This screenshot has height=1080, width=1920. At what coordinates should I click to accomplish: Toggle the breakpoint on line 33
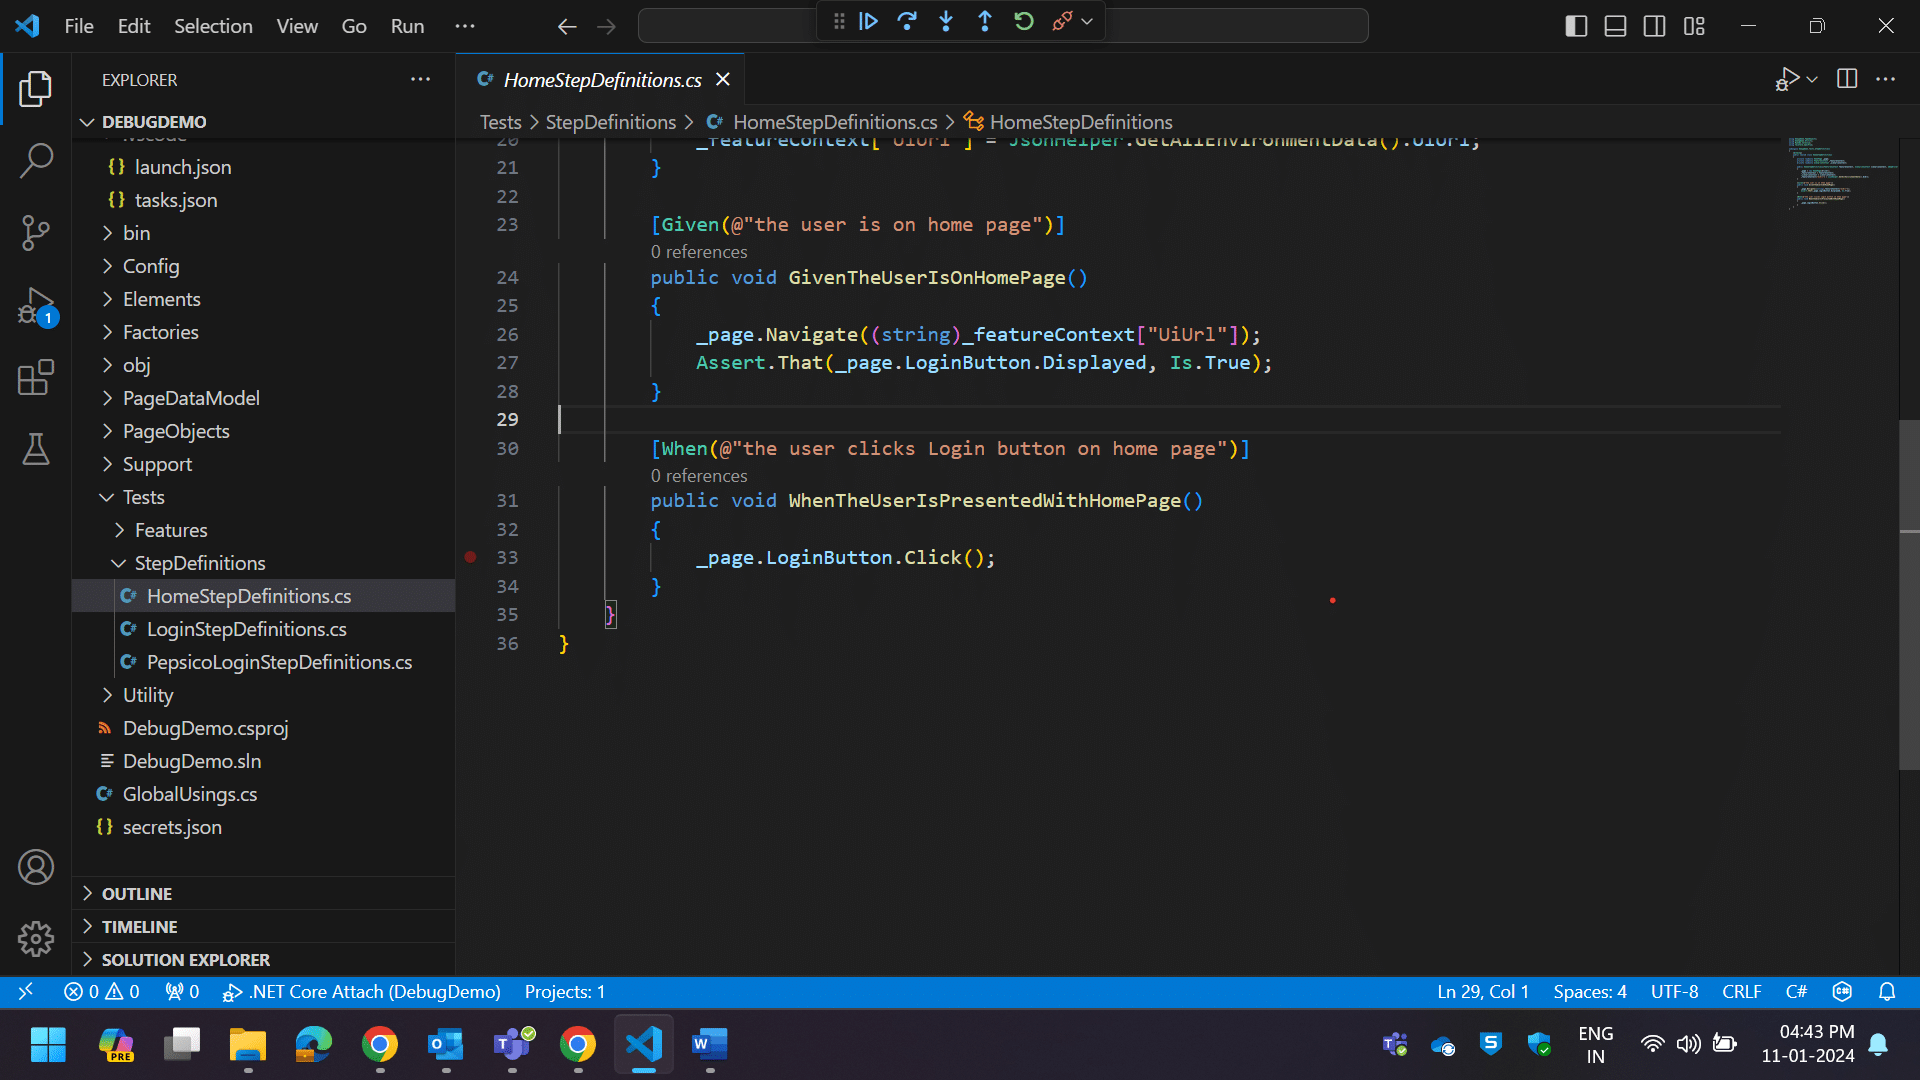(470, 557)
